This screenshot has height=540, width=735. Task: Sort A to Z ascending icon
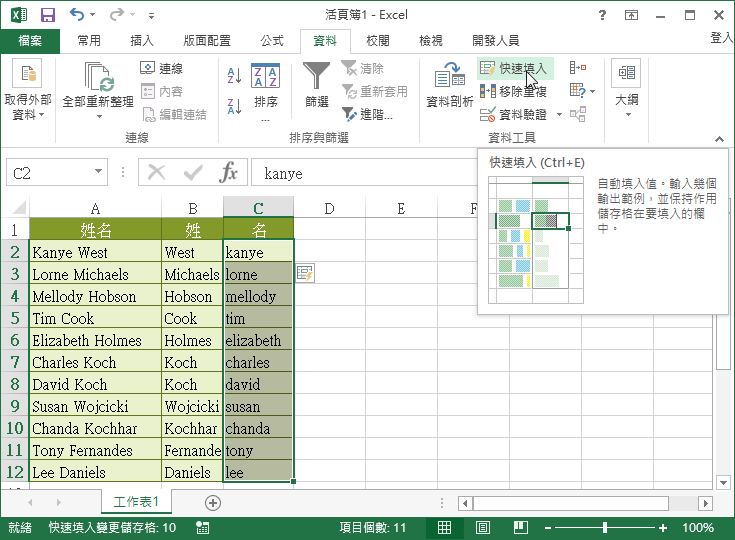234,75
